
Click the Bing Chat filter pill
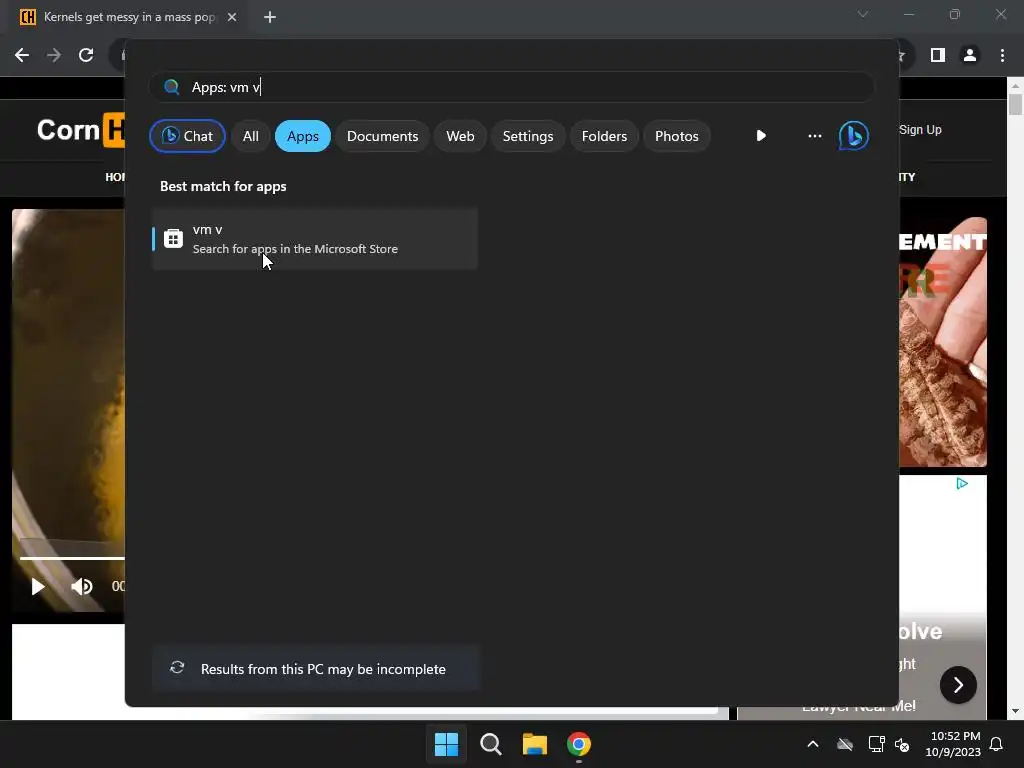coord(187,136)
